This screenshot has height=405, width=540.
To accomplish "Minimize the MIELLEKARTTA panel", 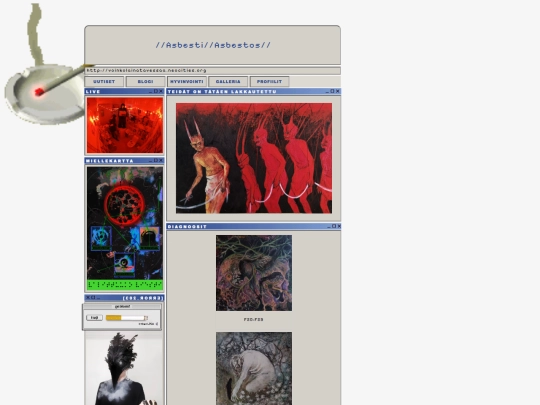I will [150, 161].
